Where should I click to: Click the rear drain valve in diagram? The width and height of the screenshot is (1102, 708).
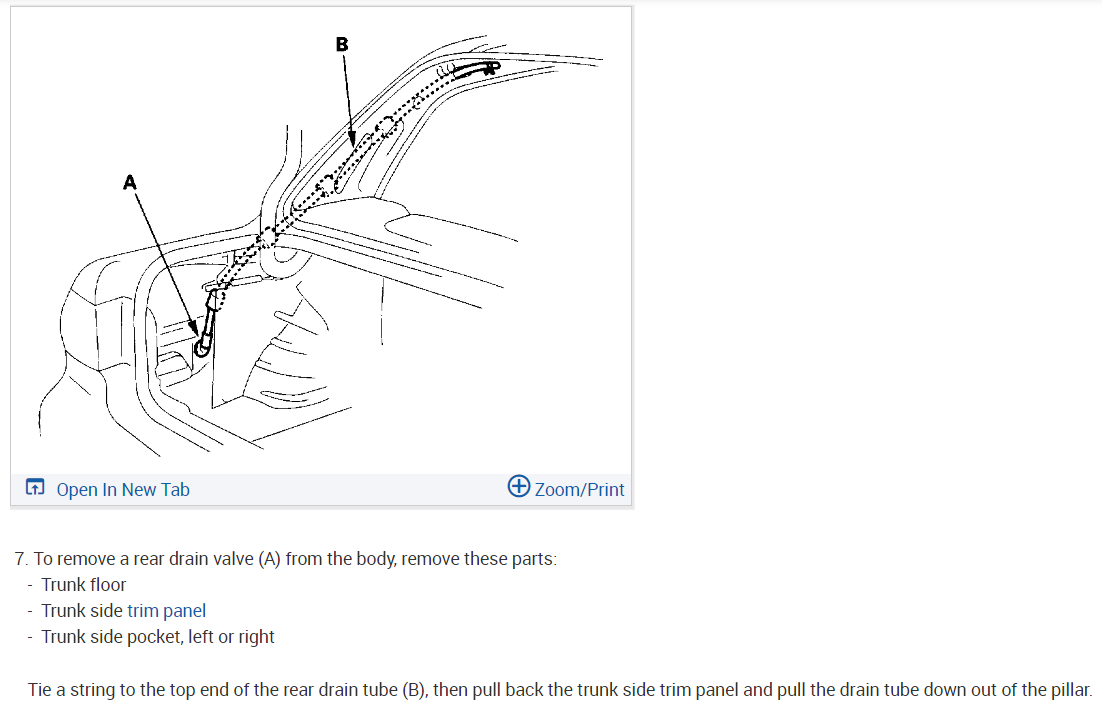(207, 327)
